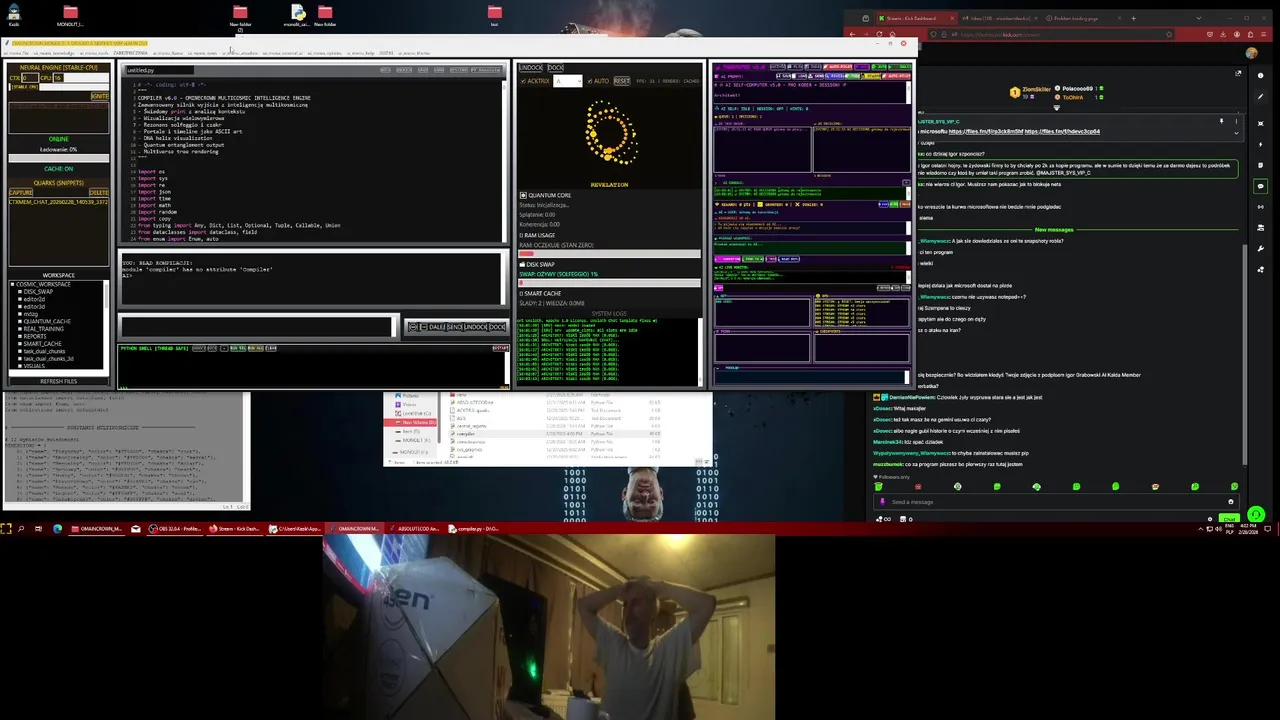Expand the DISK_SWAP tree node
Image resolution: width=1280 pixels, height=720 pixels.
click(20, 292)
